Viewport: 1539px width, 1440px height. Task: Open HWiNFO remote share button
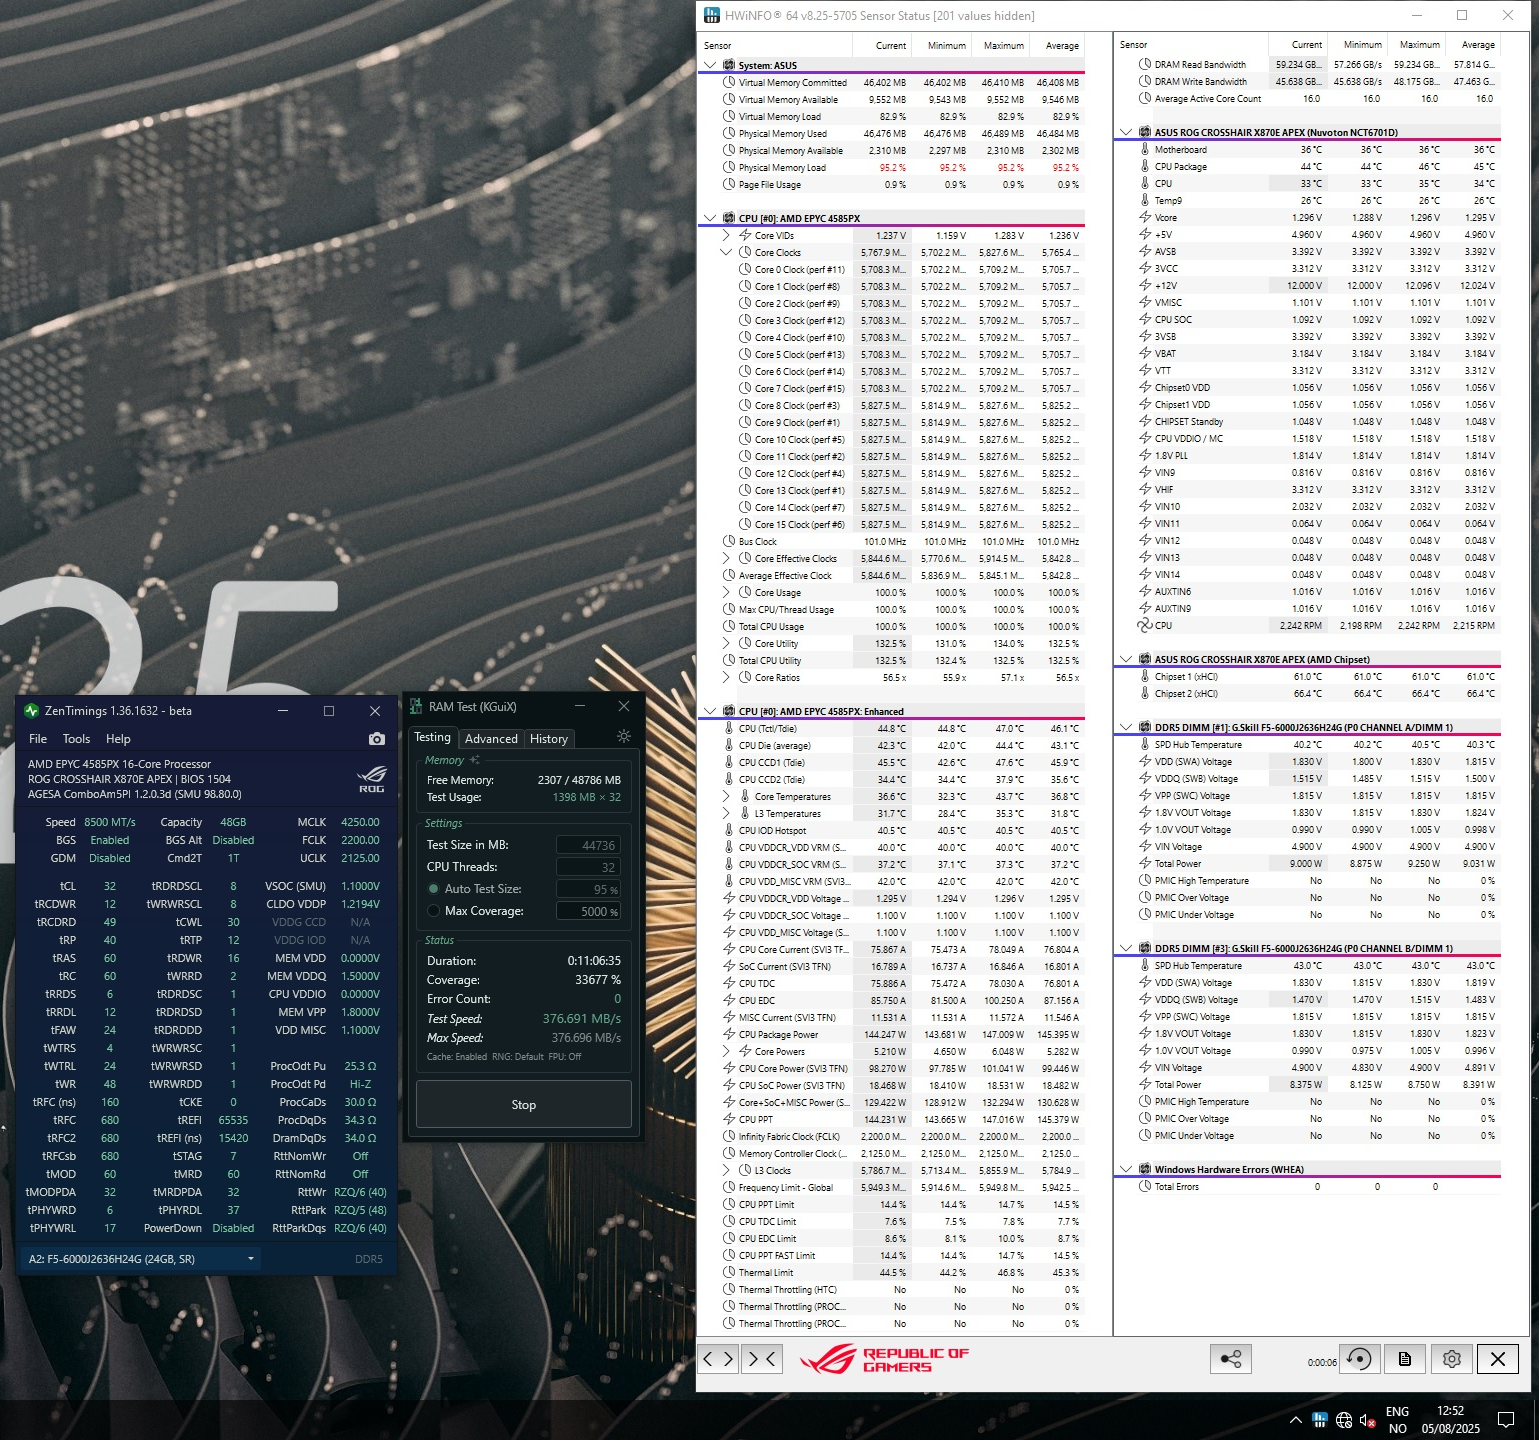click(x=1230, y=1358)
